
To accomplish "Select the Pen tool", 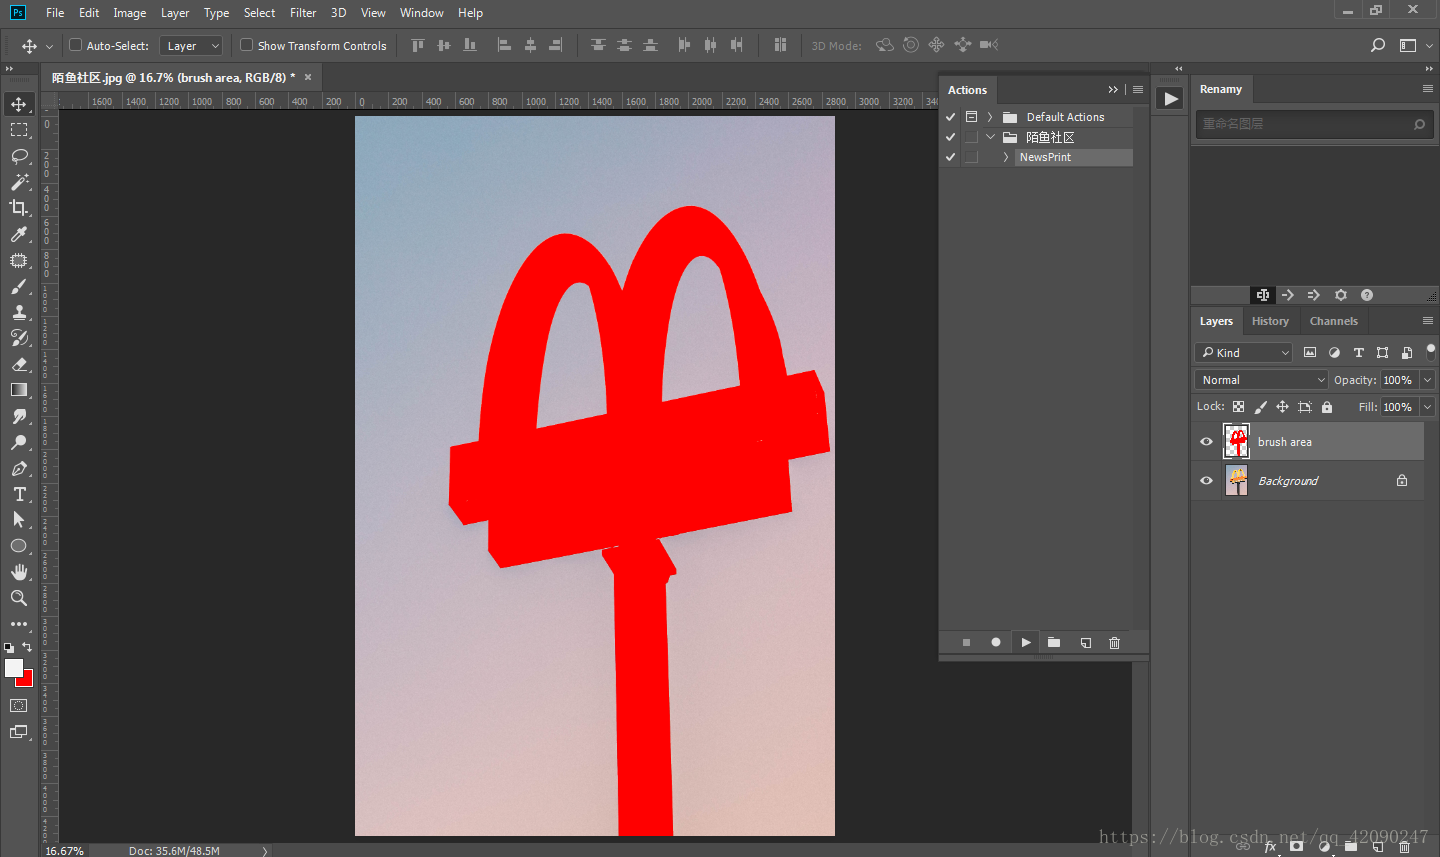I will [x=19, y=468].
